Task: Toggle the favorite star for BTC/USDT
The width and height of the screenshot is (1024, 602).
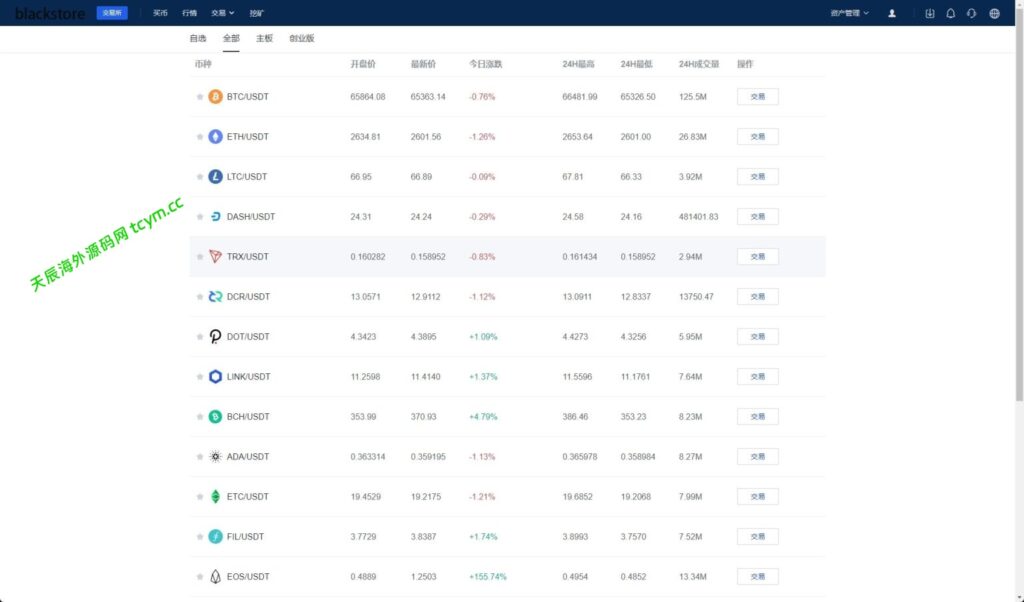Action: click(x=200, y=97)
